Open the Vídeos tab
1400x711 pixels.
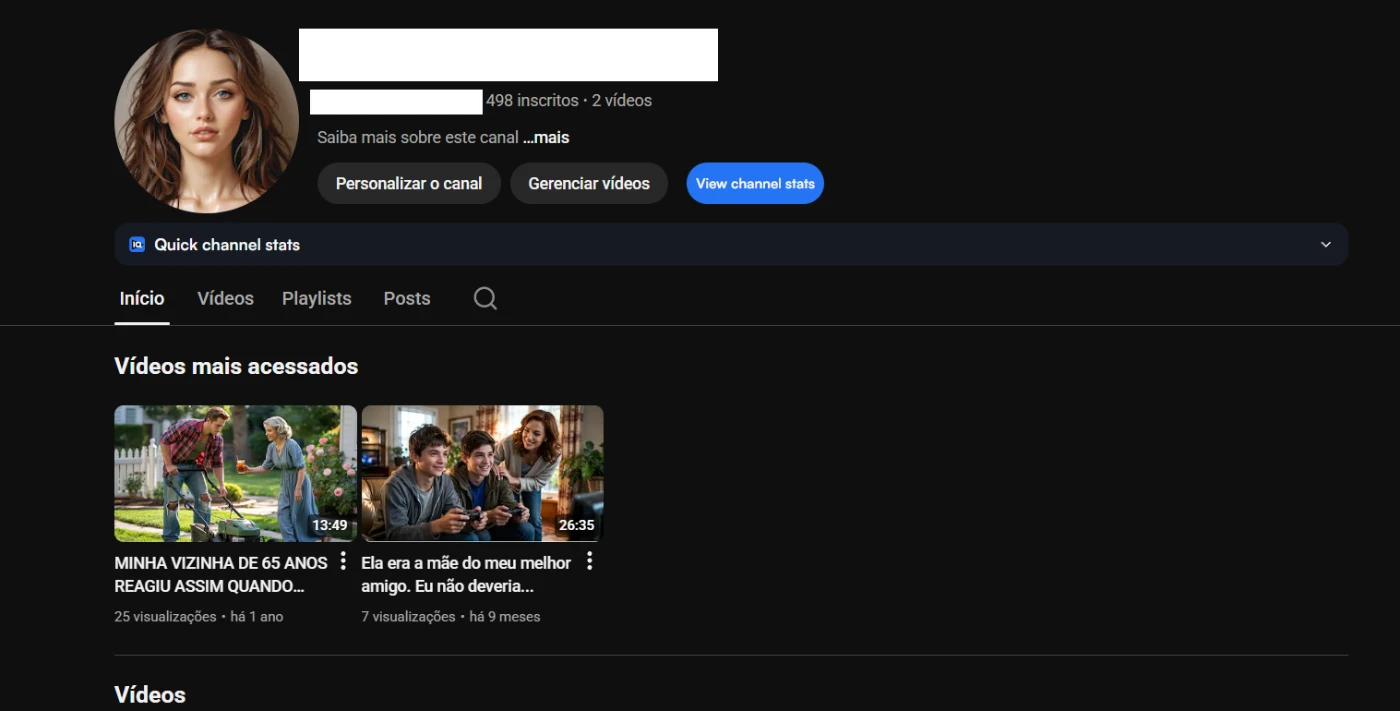click(225, 298)
